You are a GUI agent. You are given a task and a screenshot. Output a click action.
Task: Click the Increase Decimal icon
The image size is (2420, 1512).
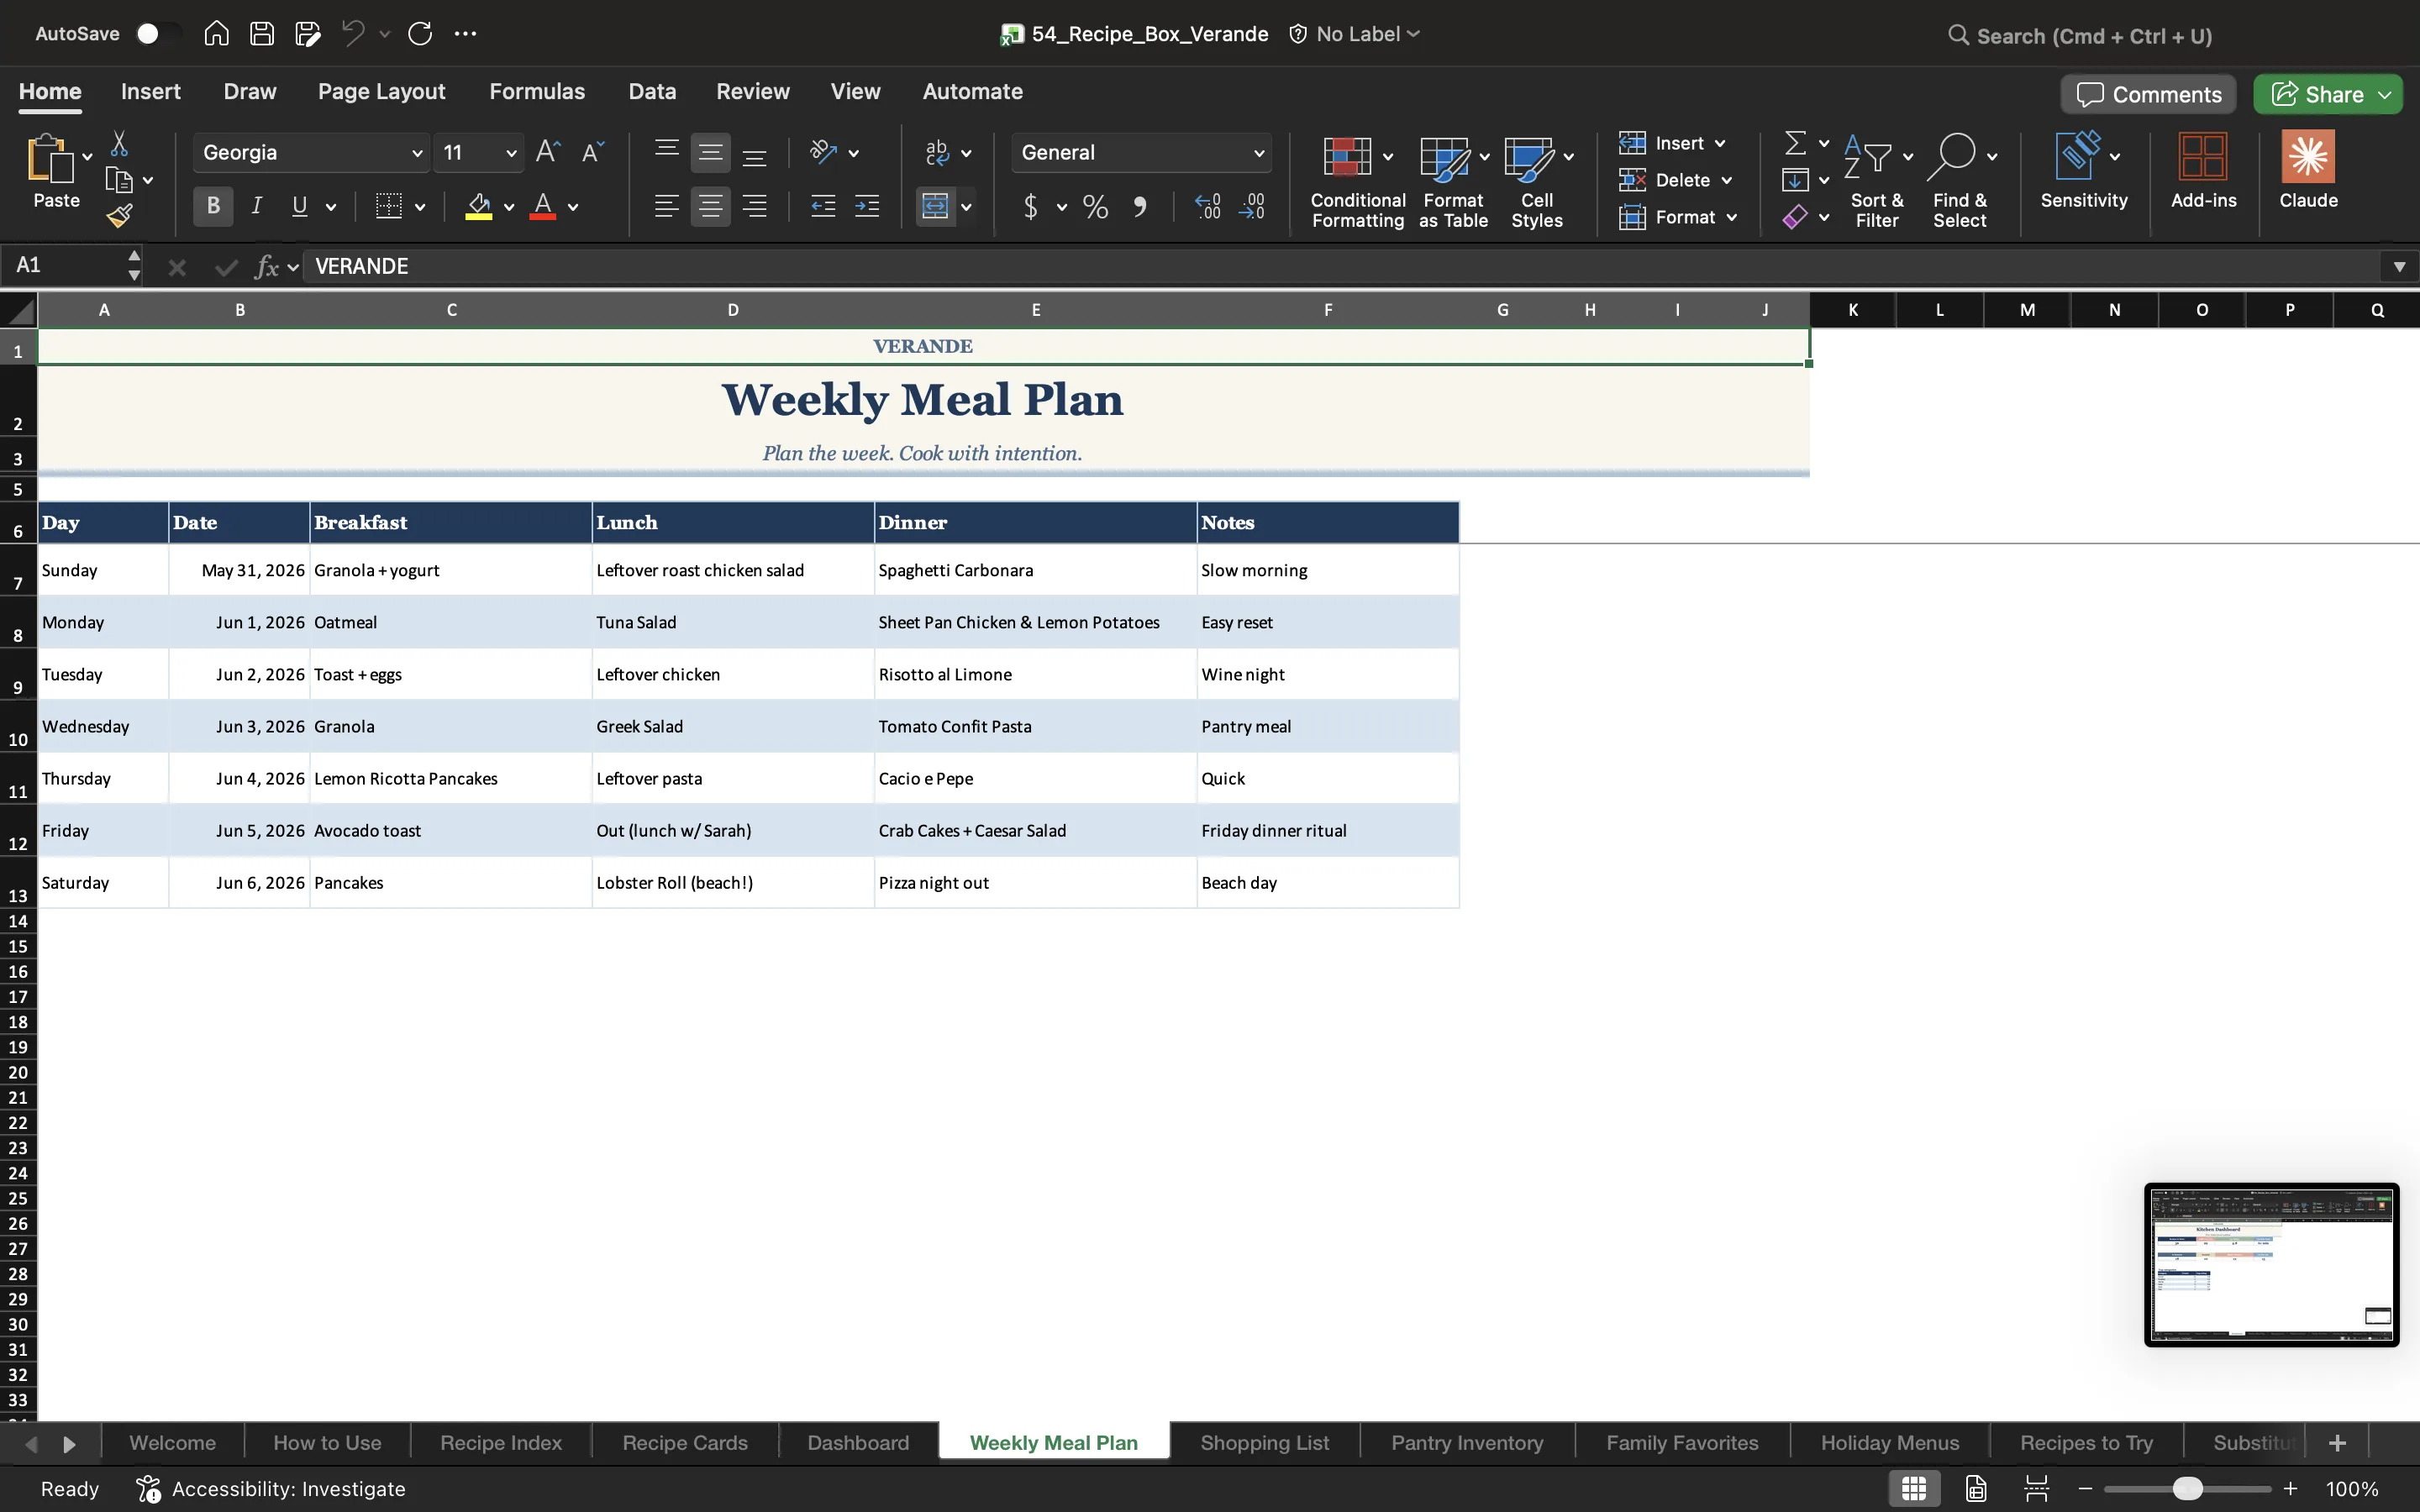click(1208, 207)
